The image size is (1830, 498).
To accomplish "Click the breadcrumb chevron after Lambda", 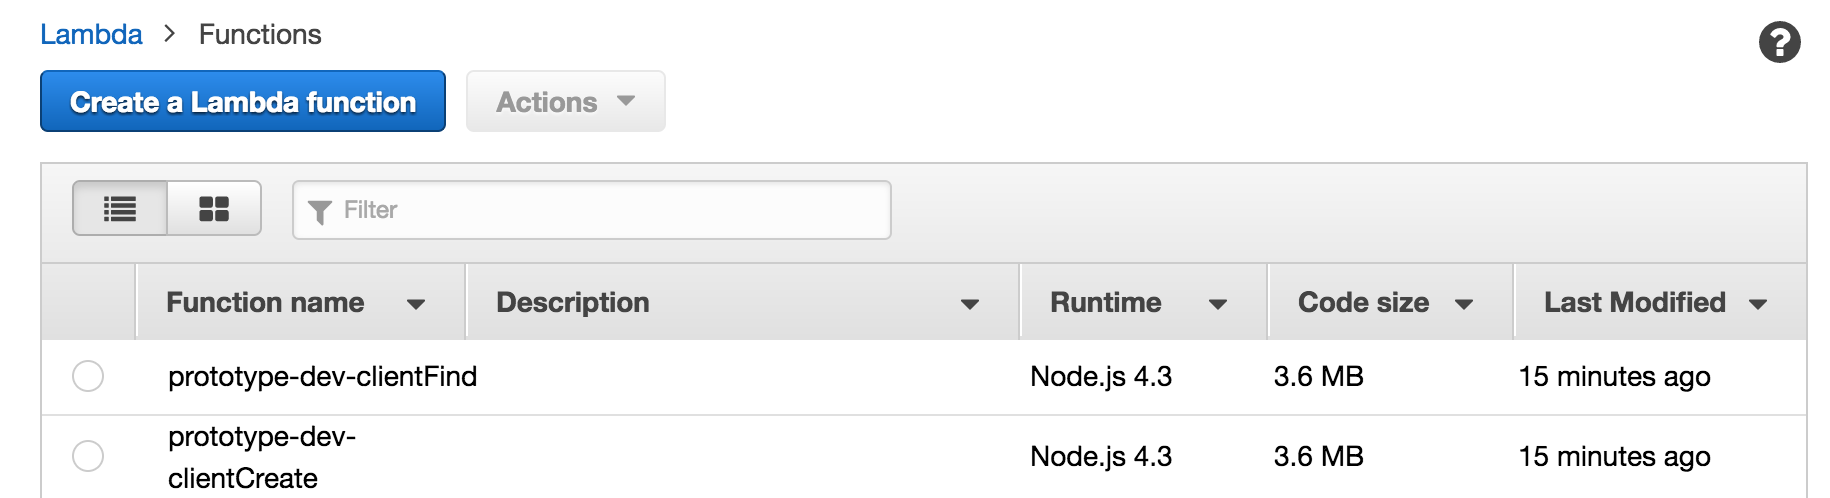I will click(x=170, y=34).
